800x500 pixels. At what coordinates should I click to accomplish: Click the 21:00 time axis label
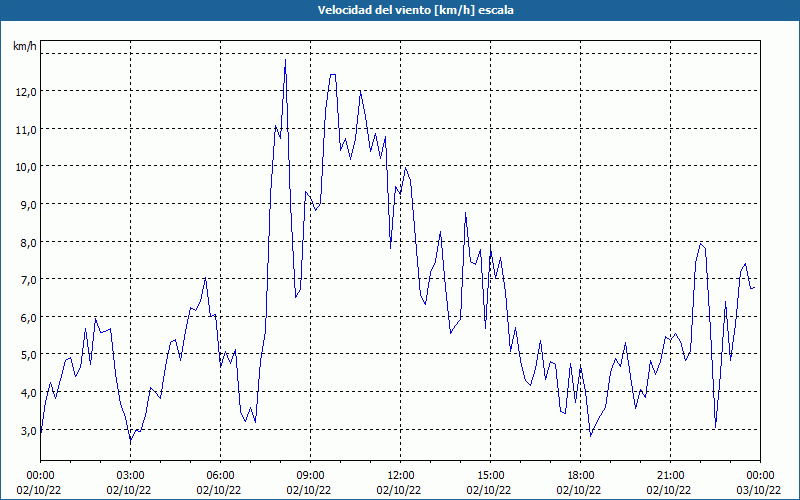[x=670, y=476]
